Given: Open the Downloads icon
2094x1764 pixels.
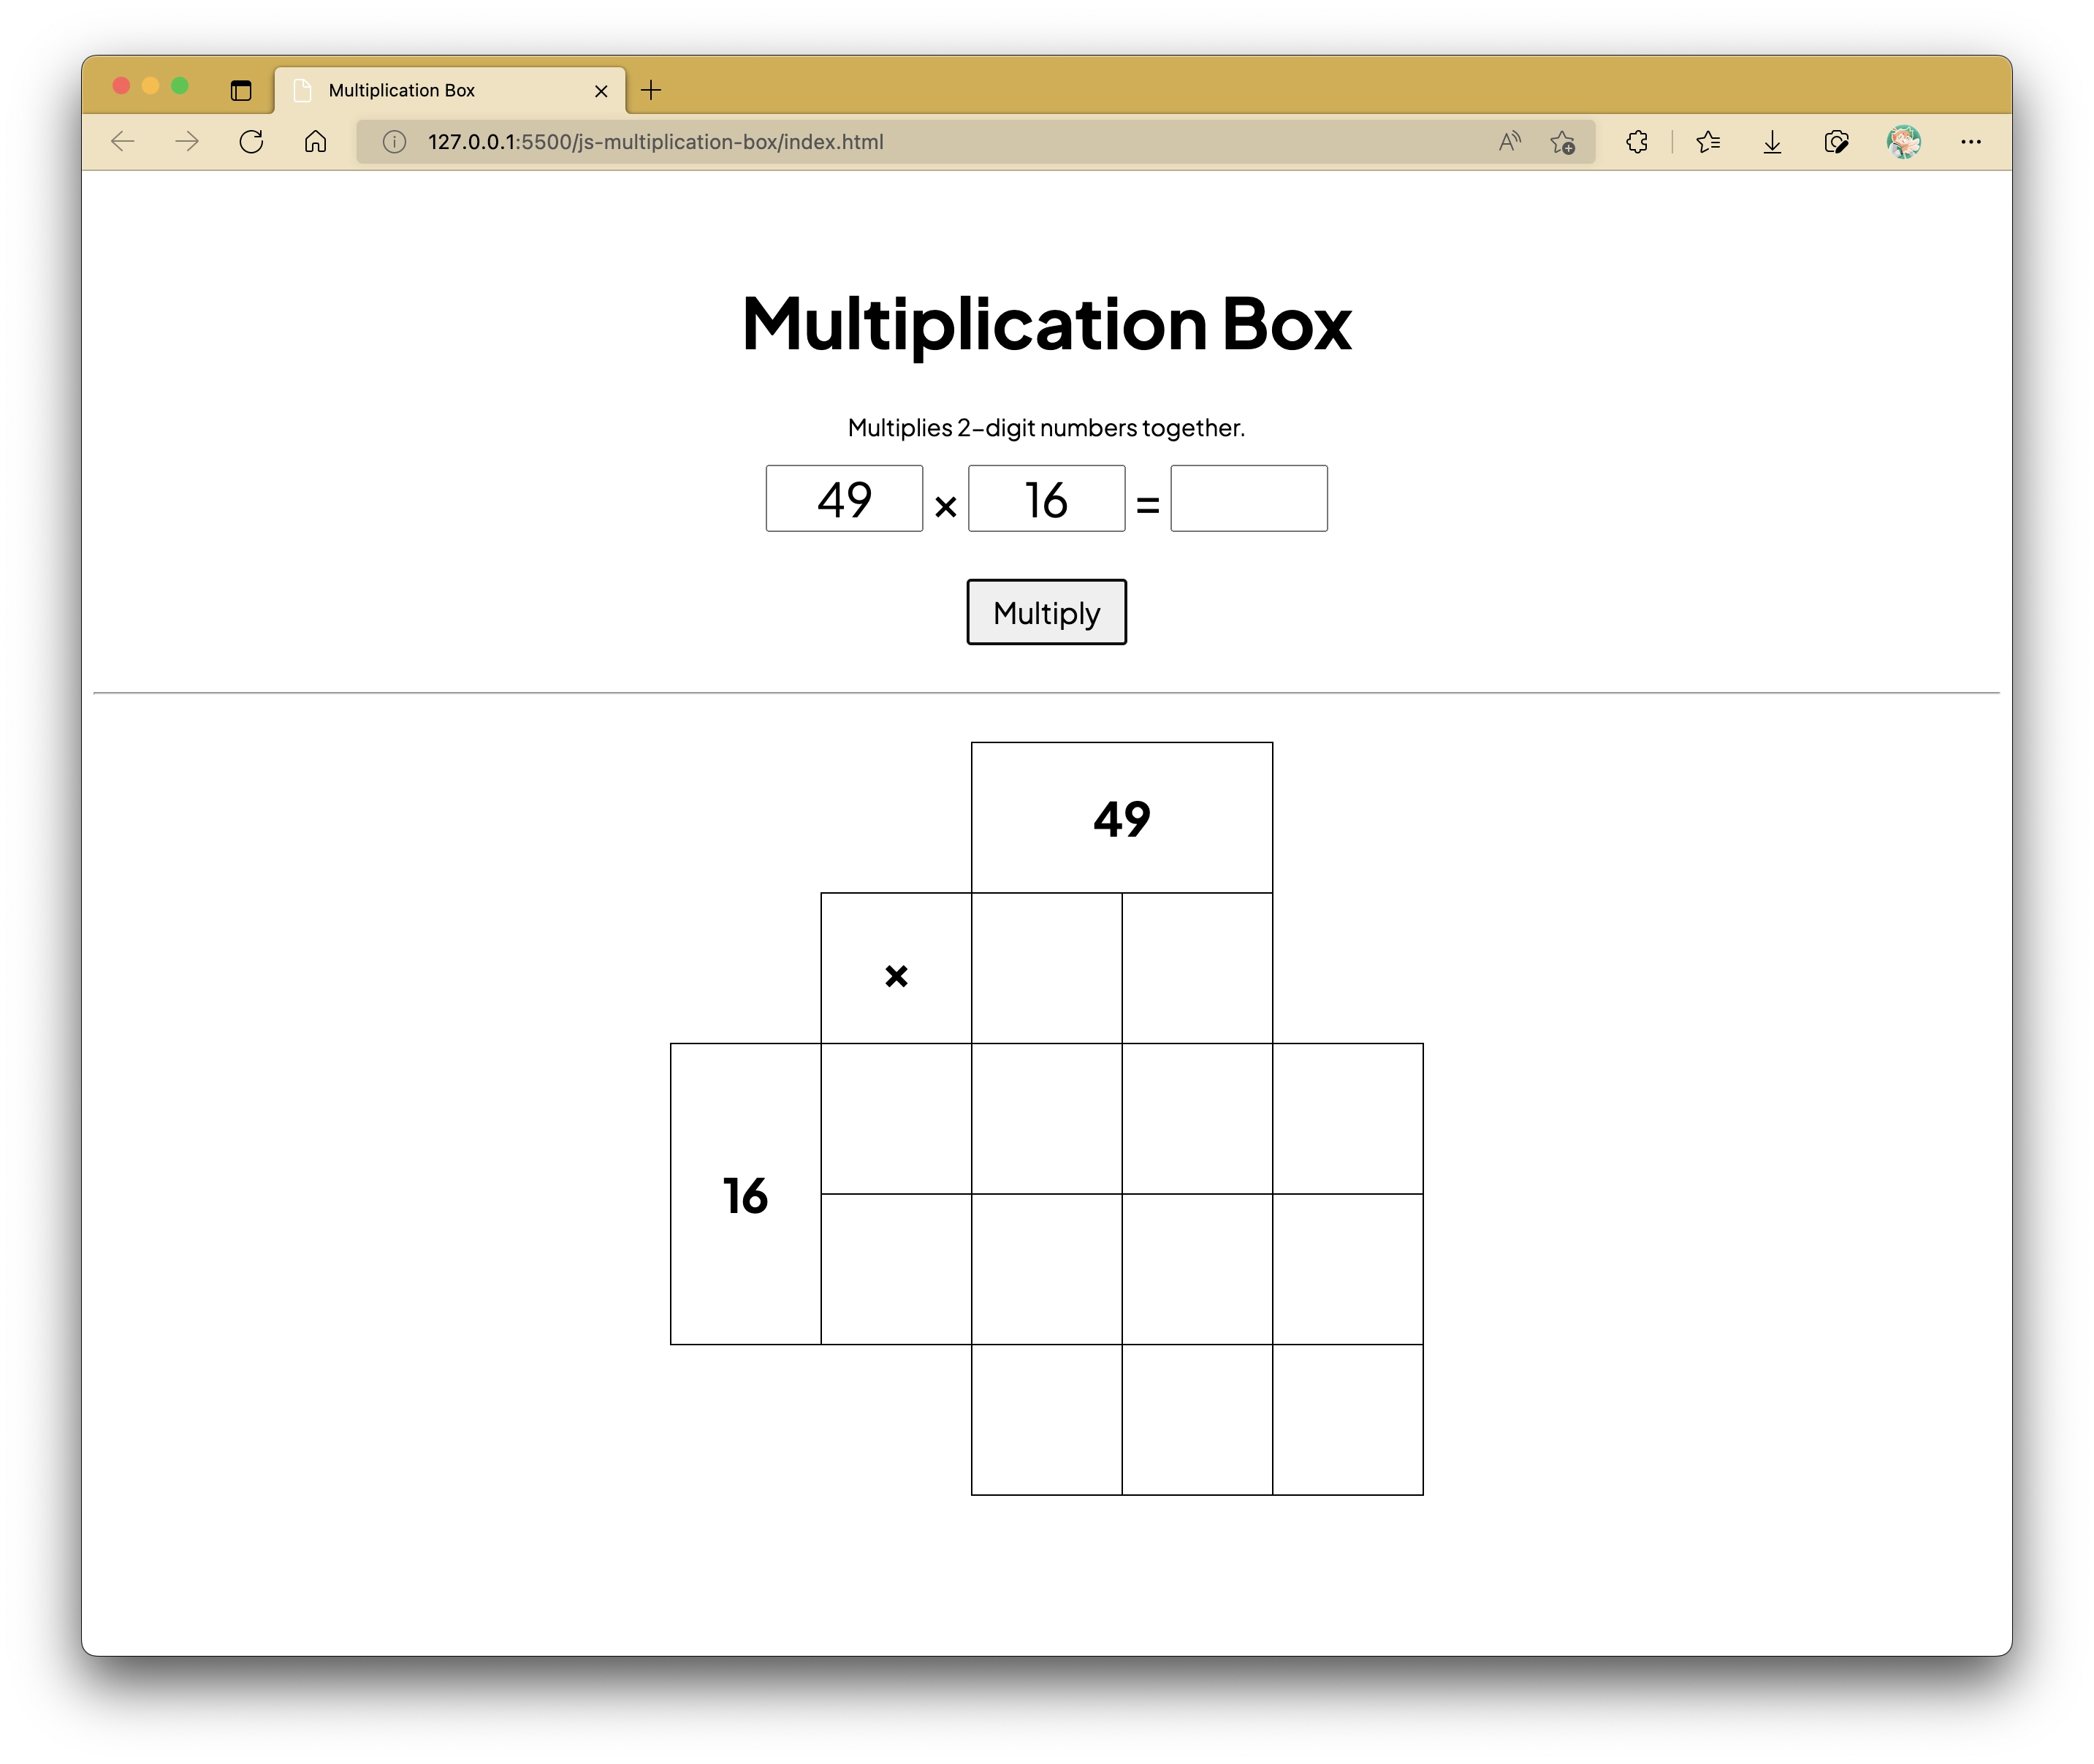Looking at the screenshot, I should click(x=1772, y=142).
